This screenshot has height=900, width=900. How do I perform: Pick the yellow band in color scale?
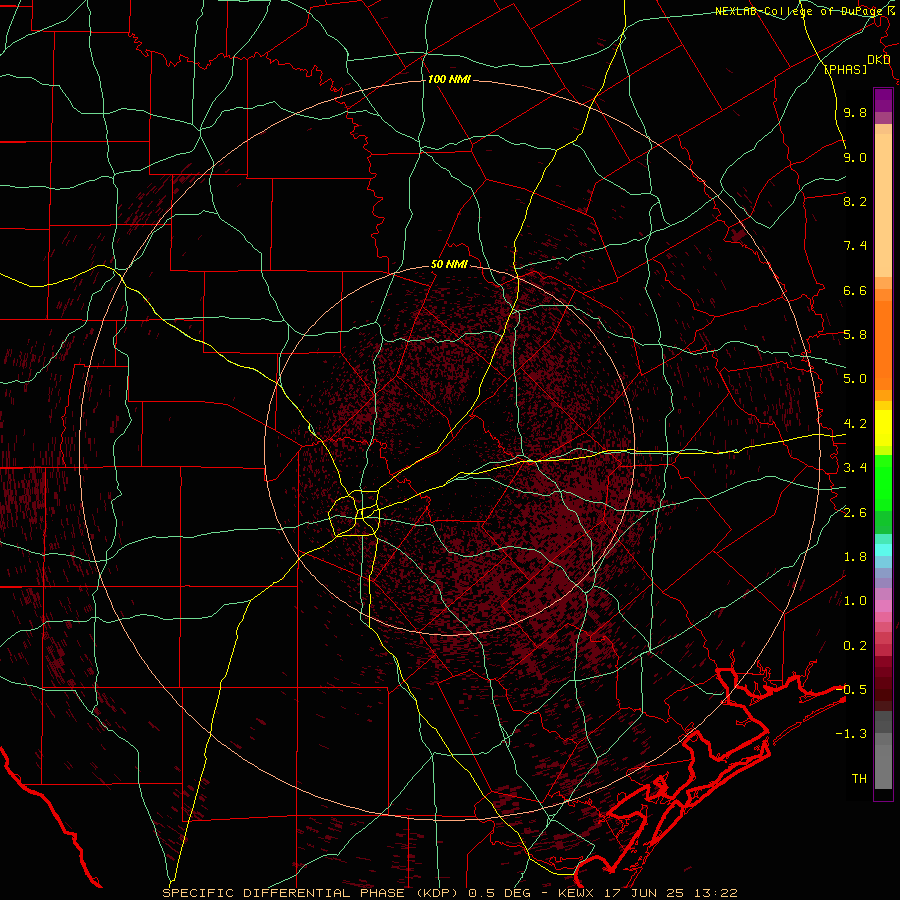tap(883, 428)
